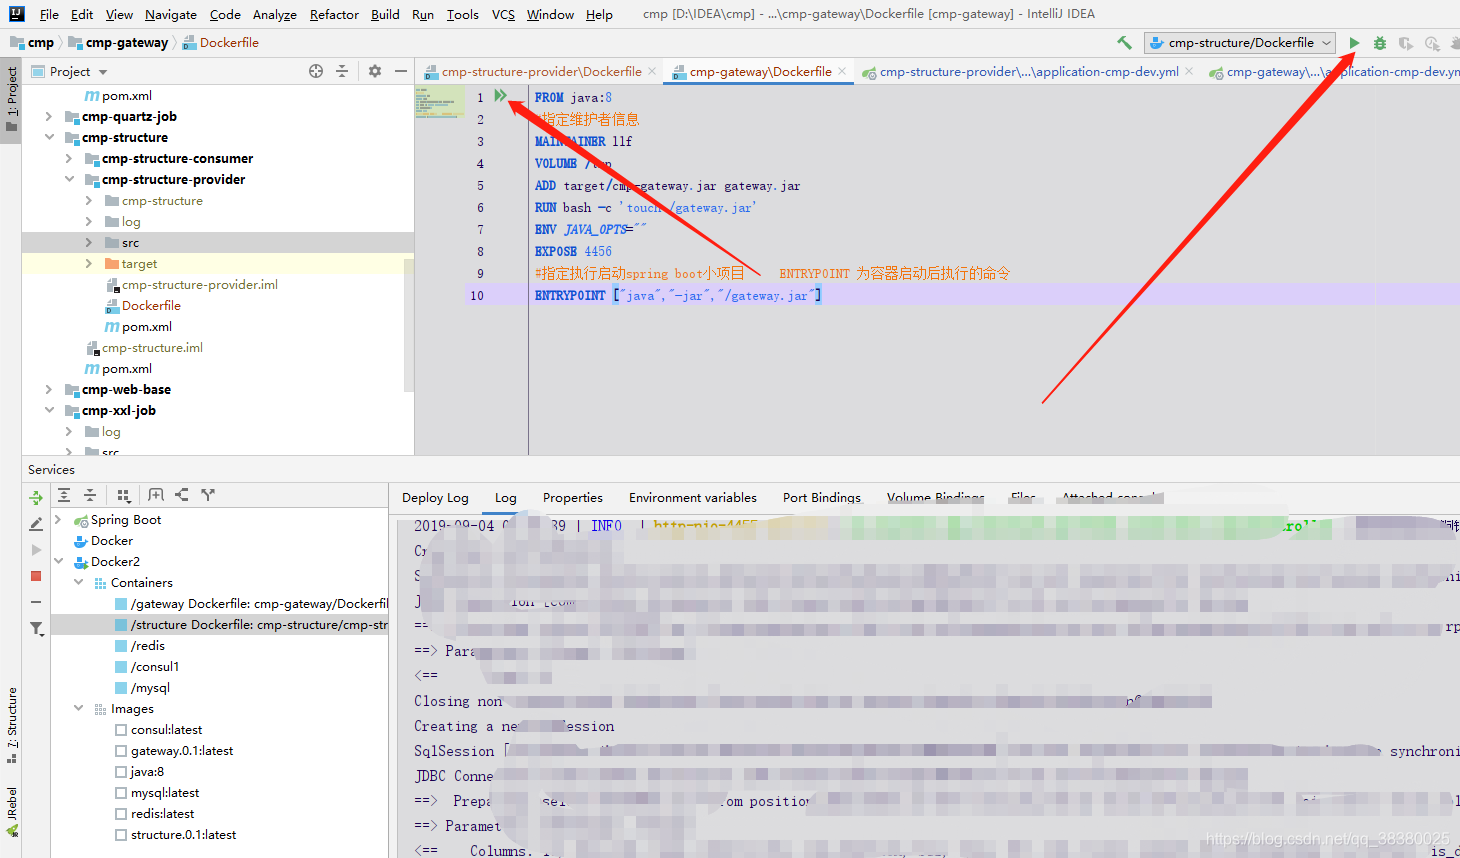Collapse all nodes using Services collapse-all icon
1460x858 pixels.
(x=91, y=495)
